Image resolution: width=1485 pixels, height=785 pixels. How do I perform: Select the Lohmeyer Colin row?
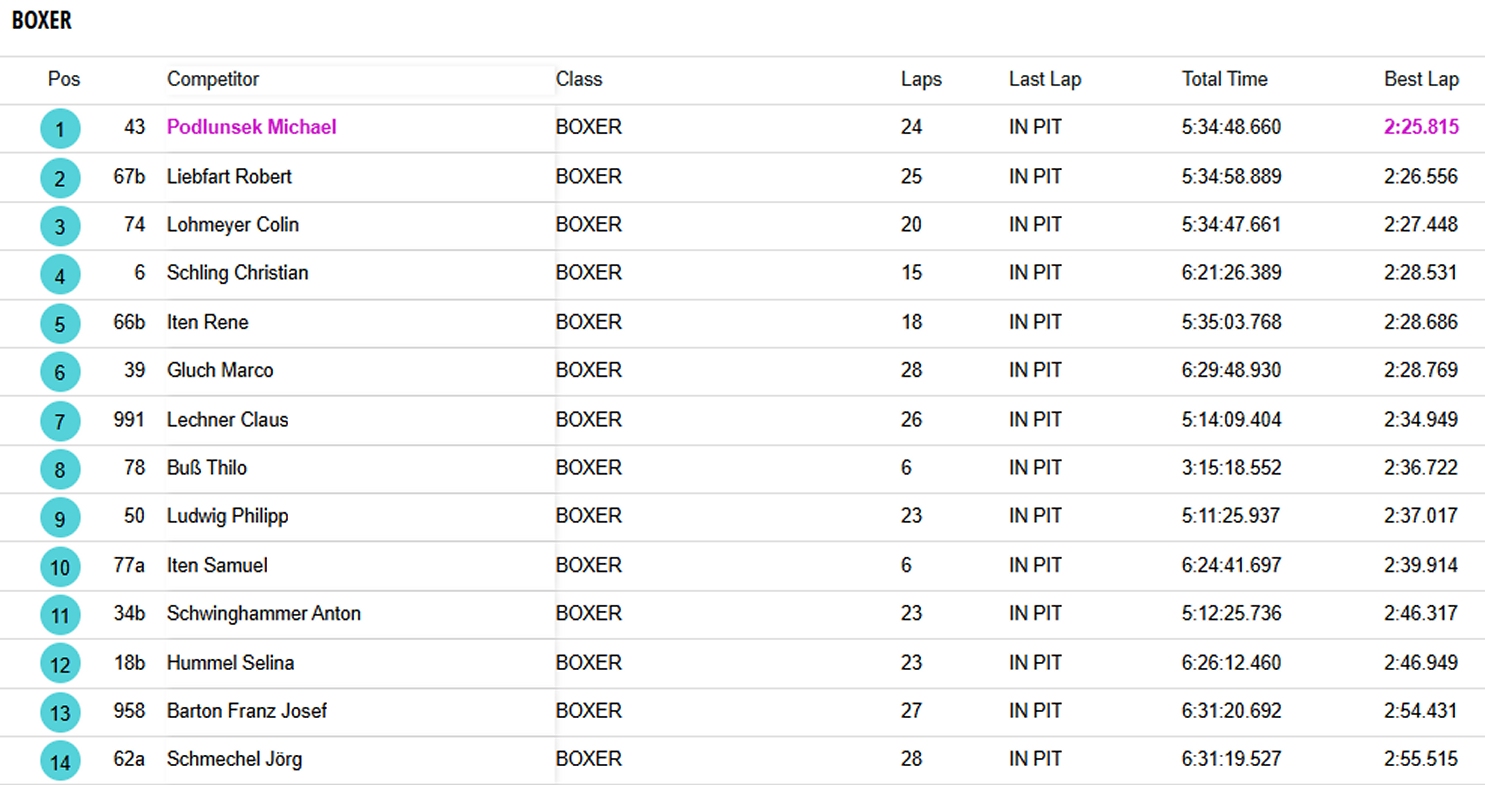pos(232,224)
